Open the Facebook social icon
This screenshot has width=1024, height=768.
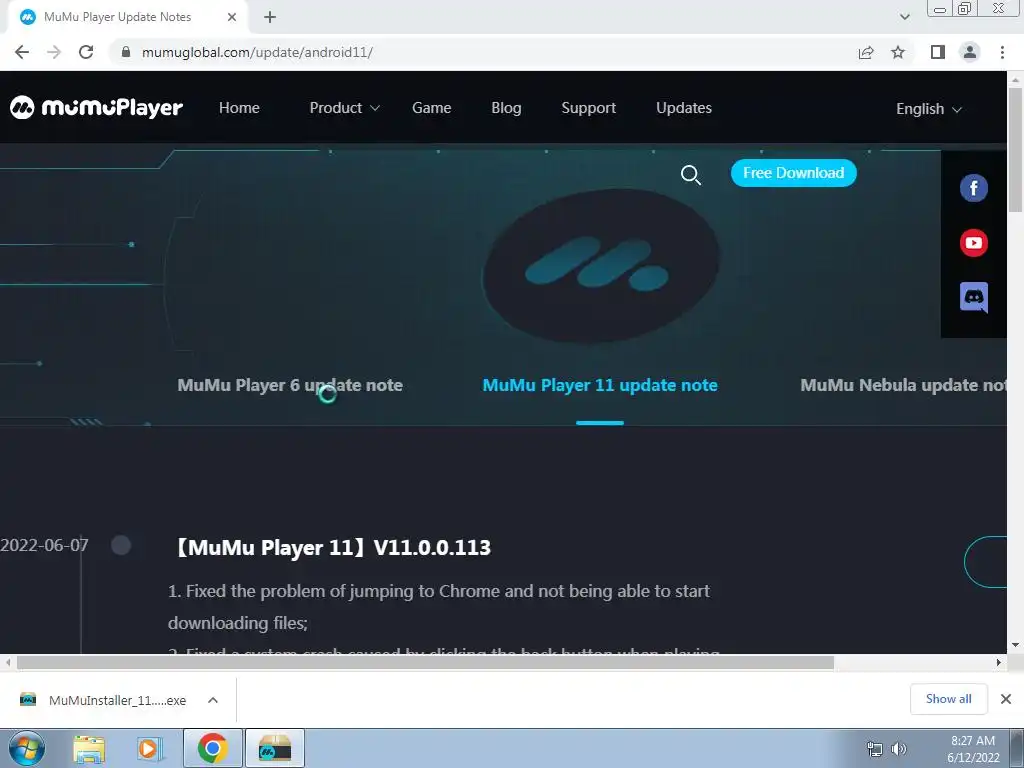pos(974,188)
